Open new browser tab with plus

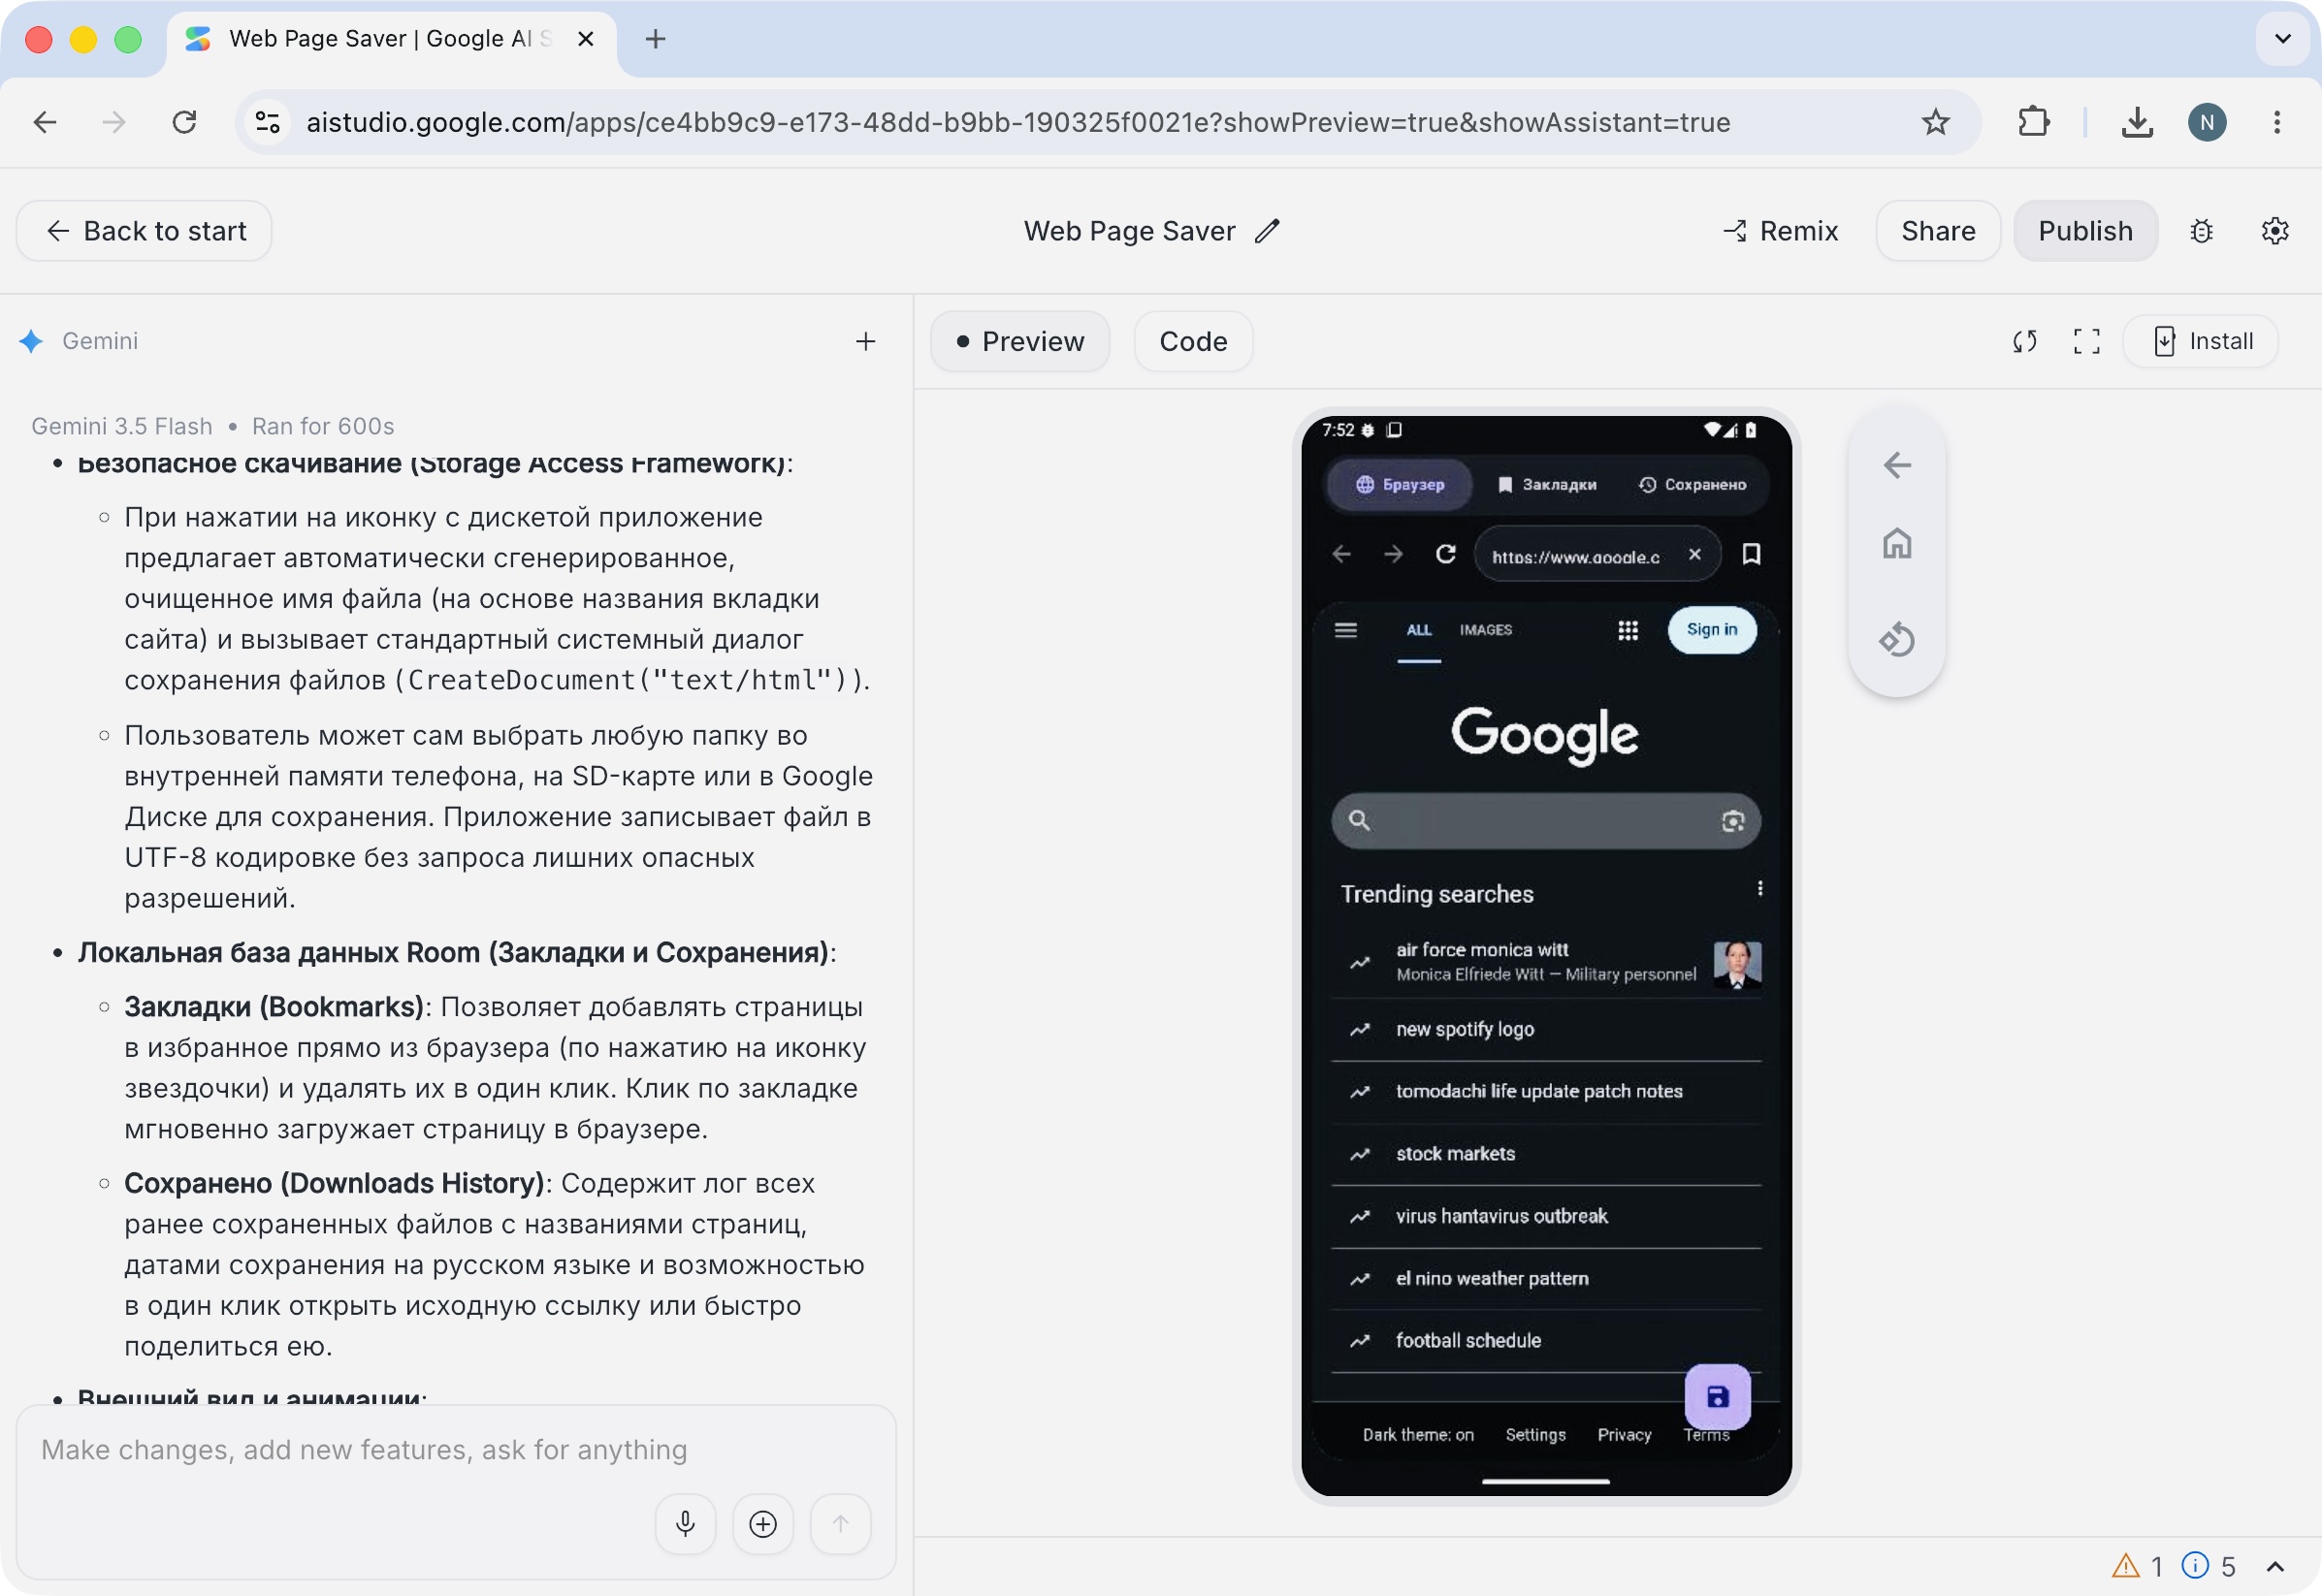click(x=655, y=39)
